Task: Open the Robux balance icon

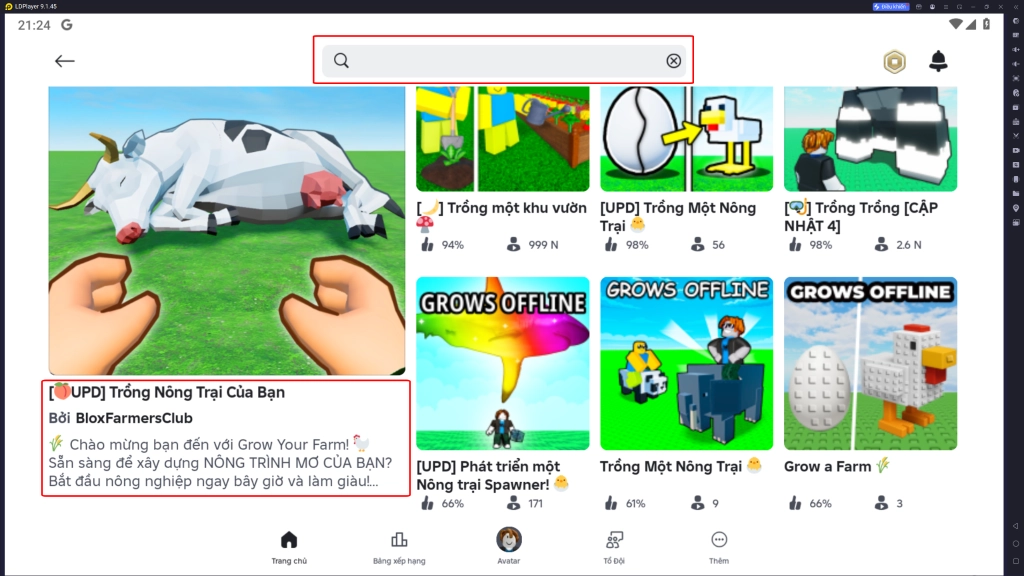Action: click(x=894, y=61)
